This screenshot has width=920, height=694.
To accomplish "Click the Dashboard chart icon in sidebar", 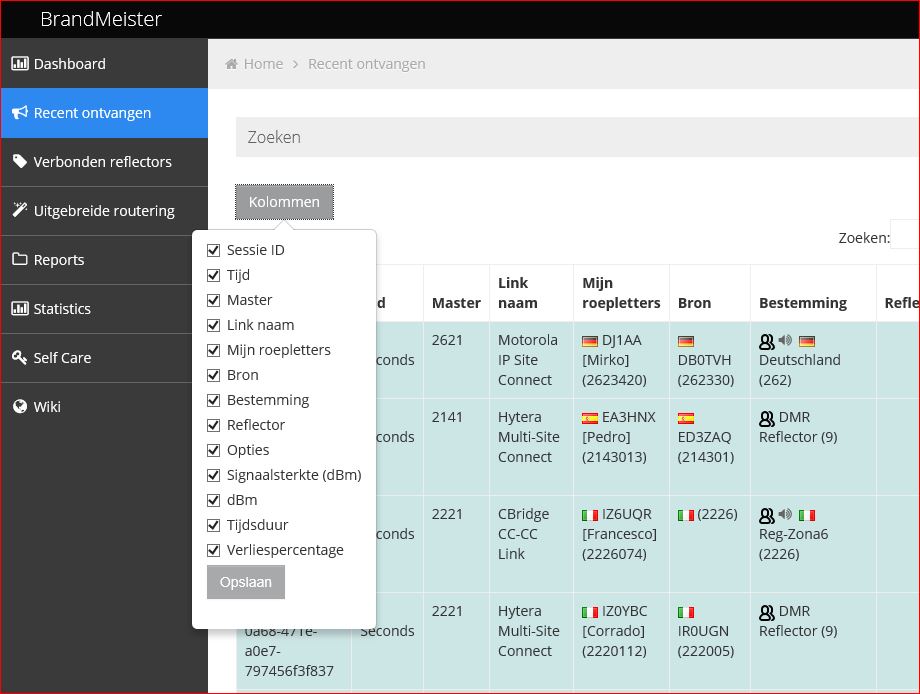I will 19,63.
